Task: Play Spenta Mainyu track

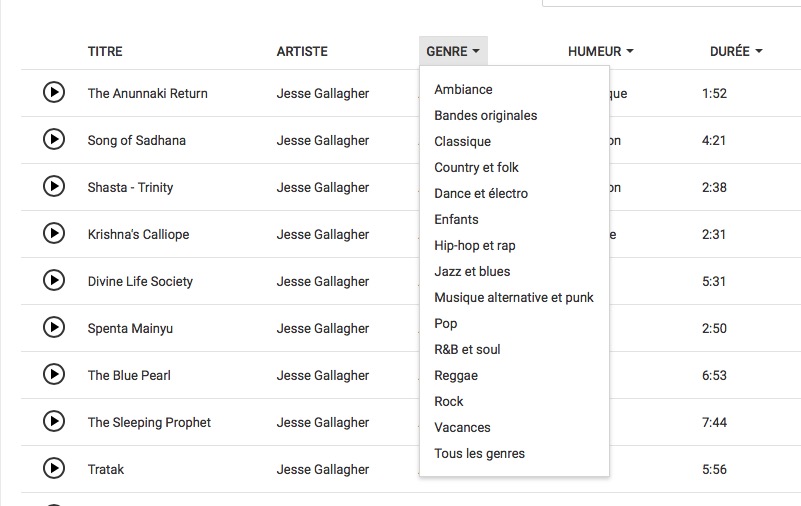Action: pos(54,327)
